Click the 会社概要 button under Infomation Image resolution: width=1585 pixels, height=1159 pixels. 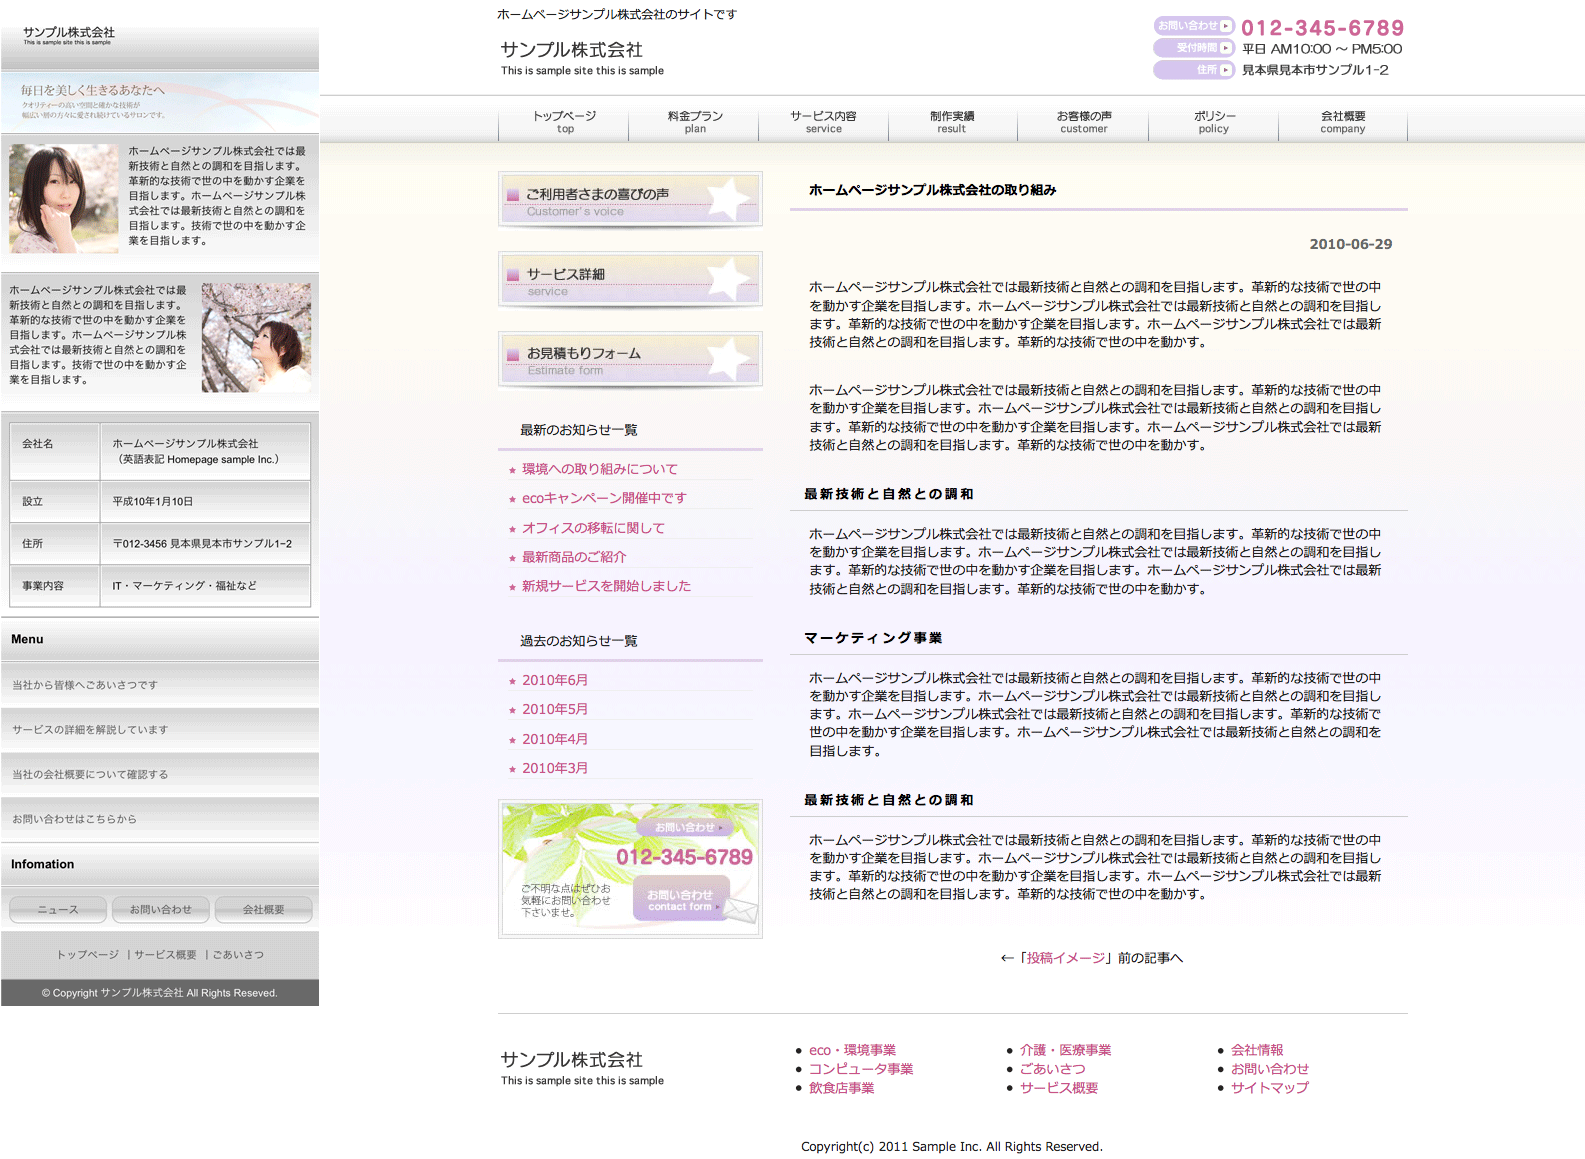tap(263, 910)
